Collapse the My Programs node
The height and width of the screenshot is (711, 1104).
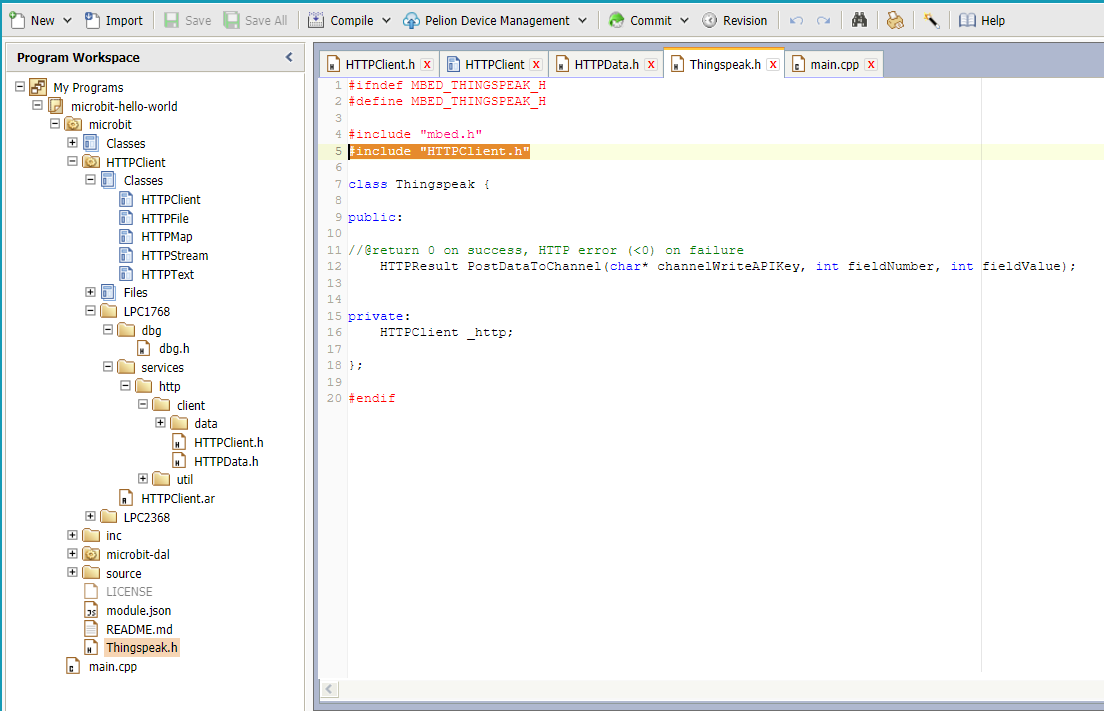tap(20, 87)
